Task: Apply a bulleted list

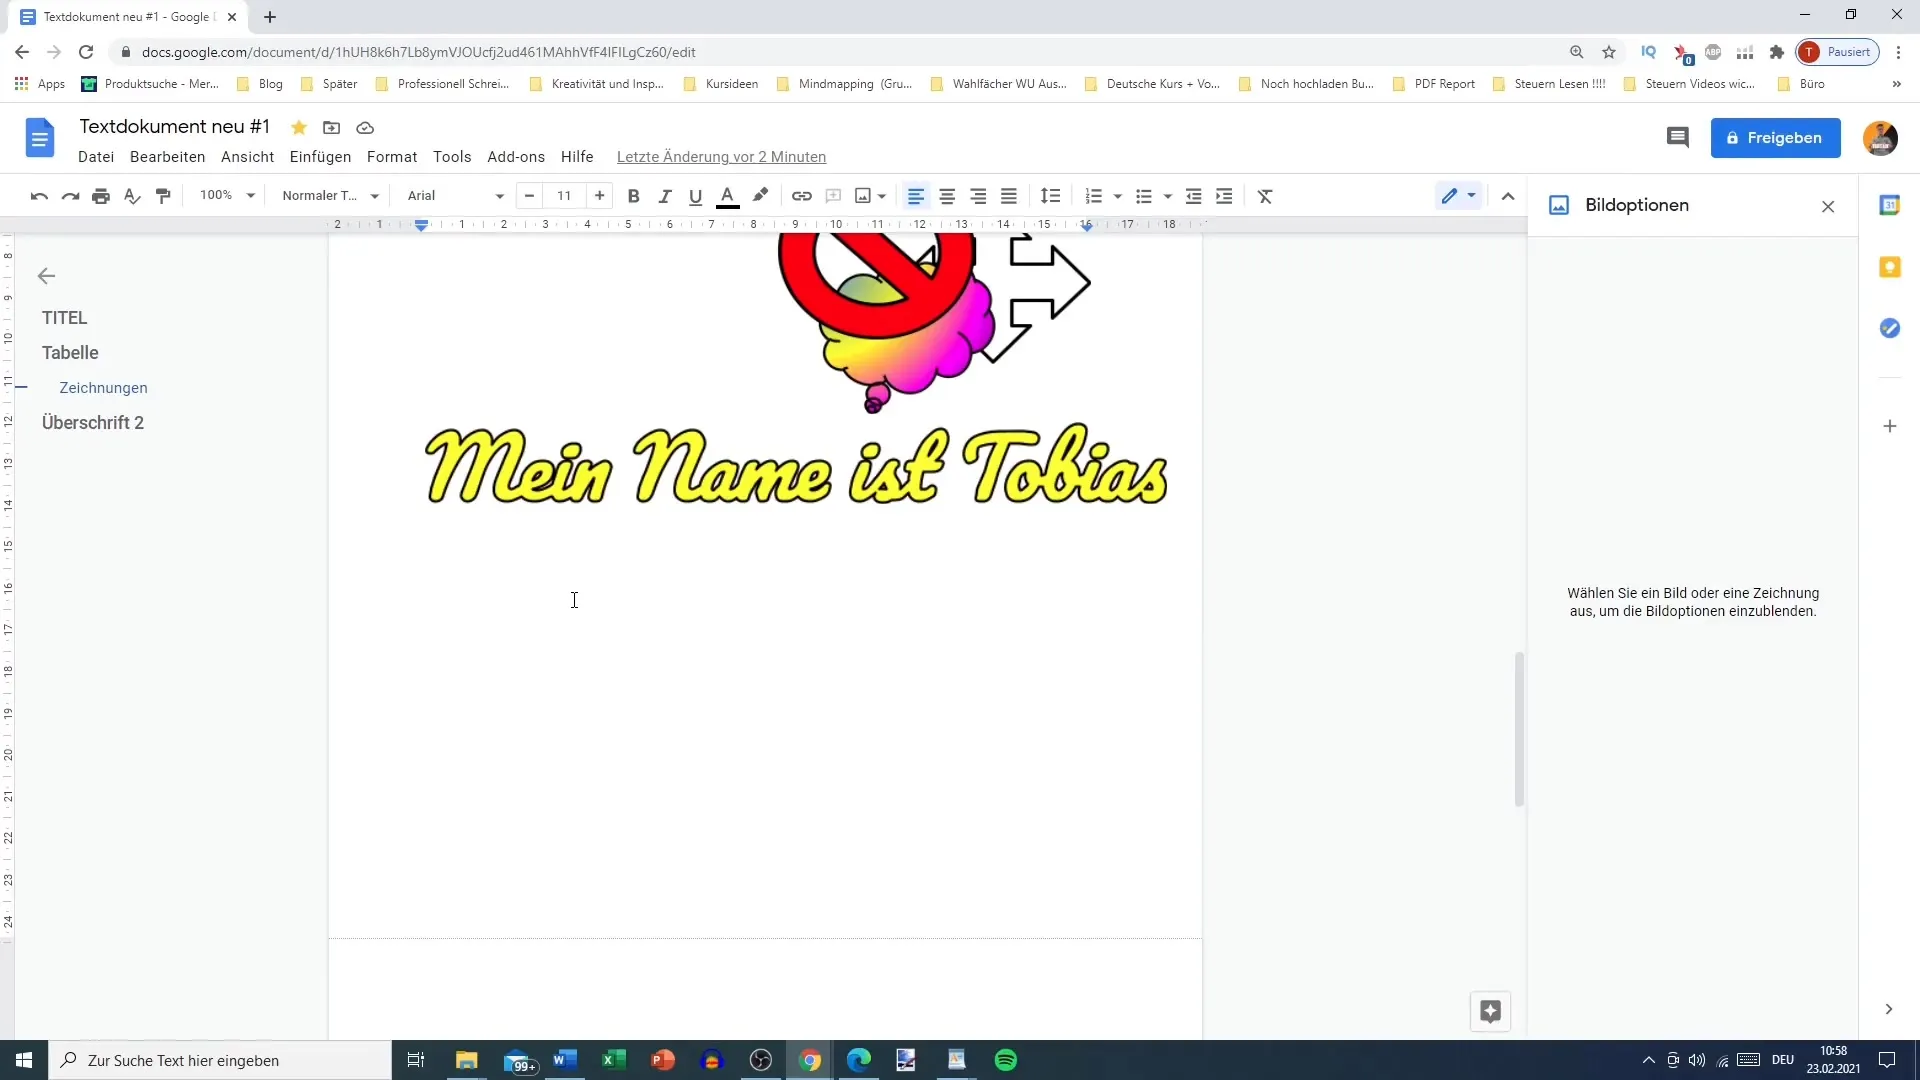Action: click(x=1144, y=196)
